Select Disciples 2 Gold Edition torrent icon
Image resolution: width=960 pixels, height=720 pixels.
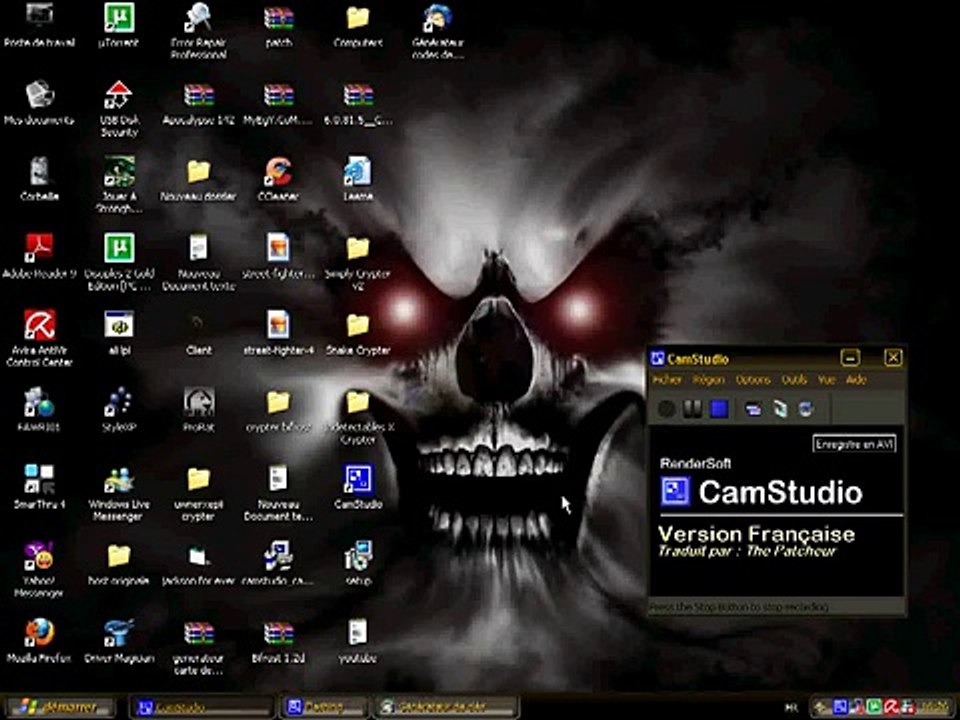(119, 262)
